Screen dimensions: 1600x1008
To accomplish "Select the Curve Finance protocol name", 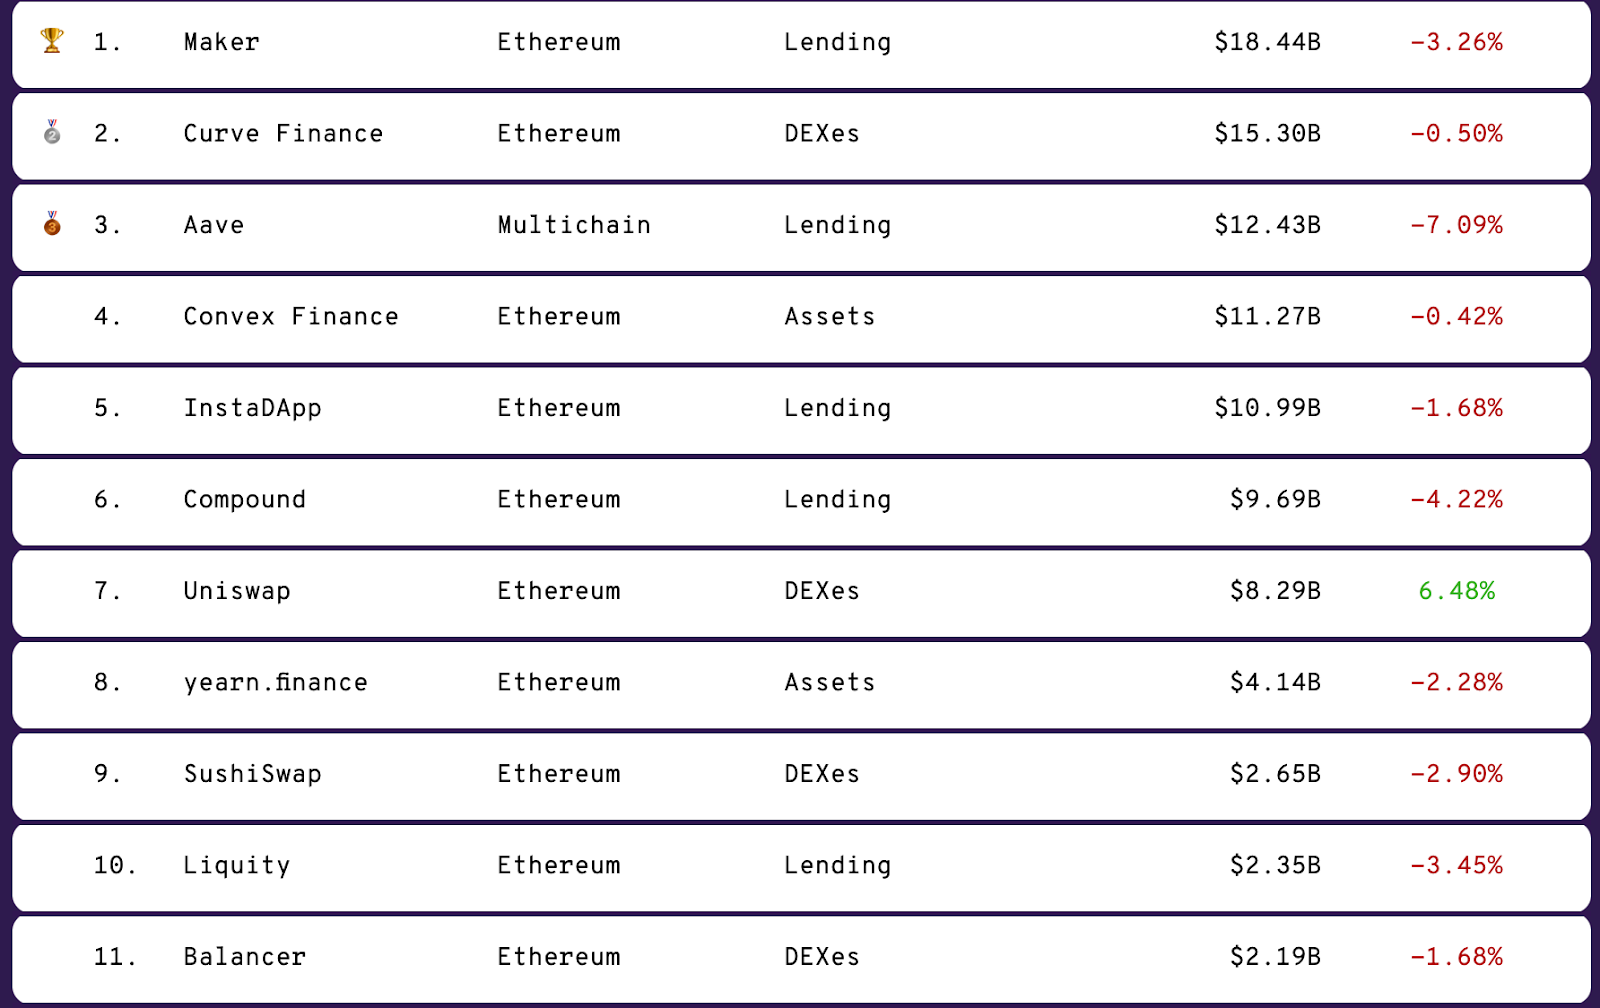I will click(x=283, y=133).
